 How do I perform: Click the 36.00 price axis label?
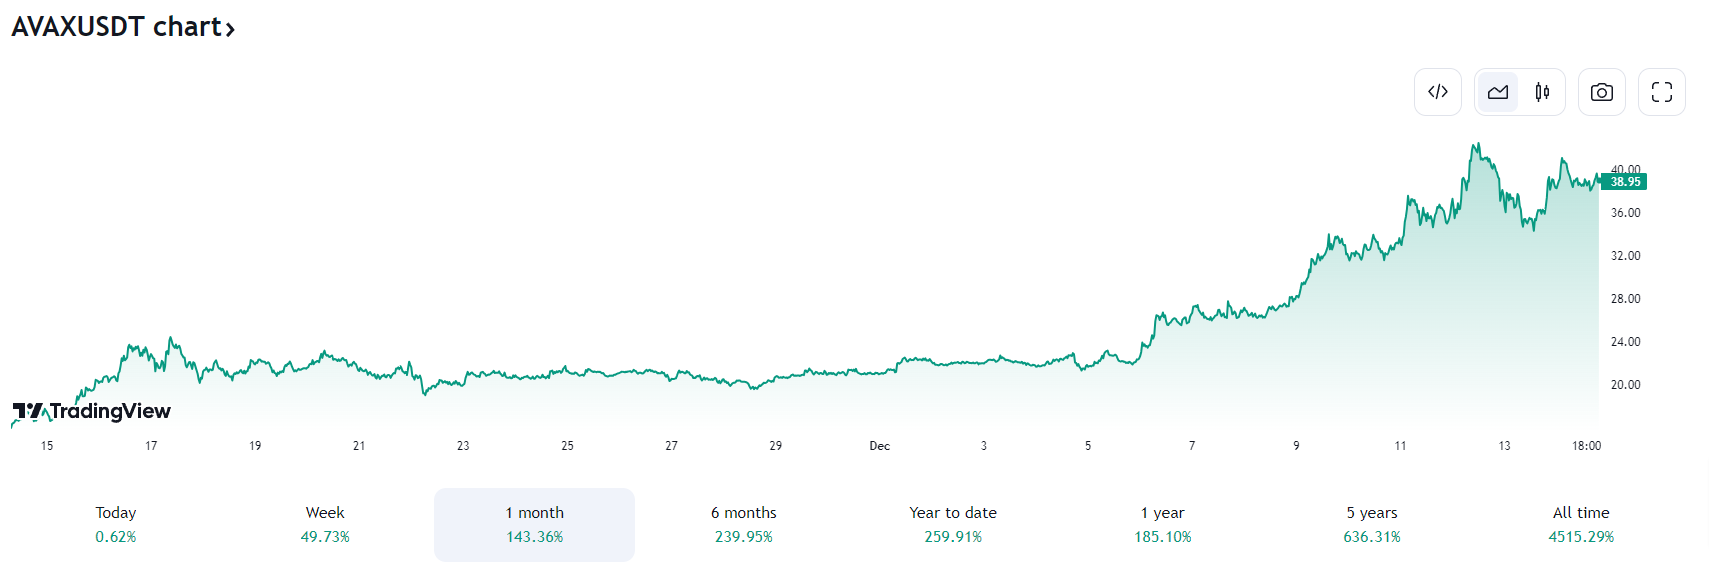coord(1625,213)
